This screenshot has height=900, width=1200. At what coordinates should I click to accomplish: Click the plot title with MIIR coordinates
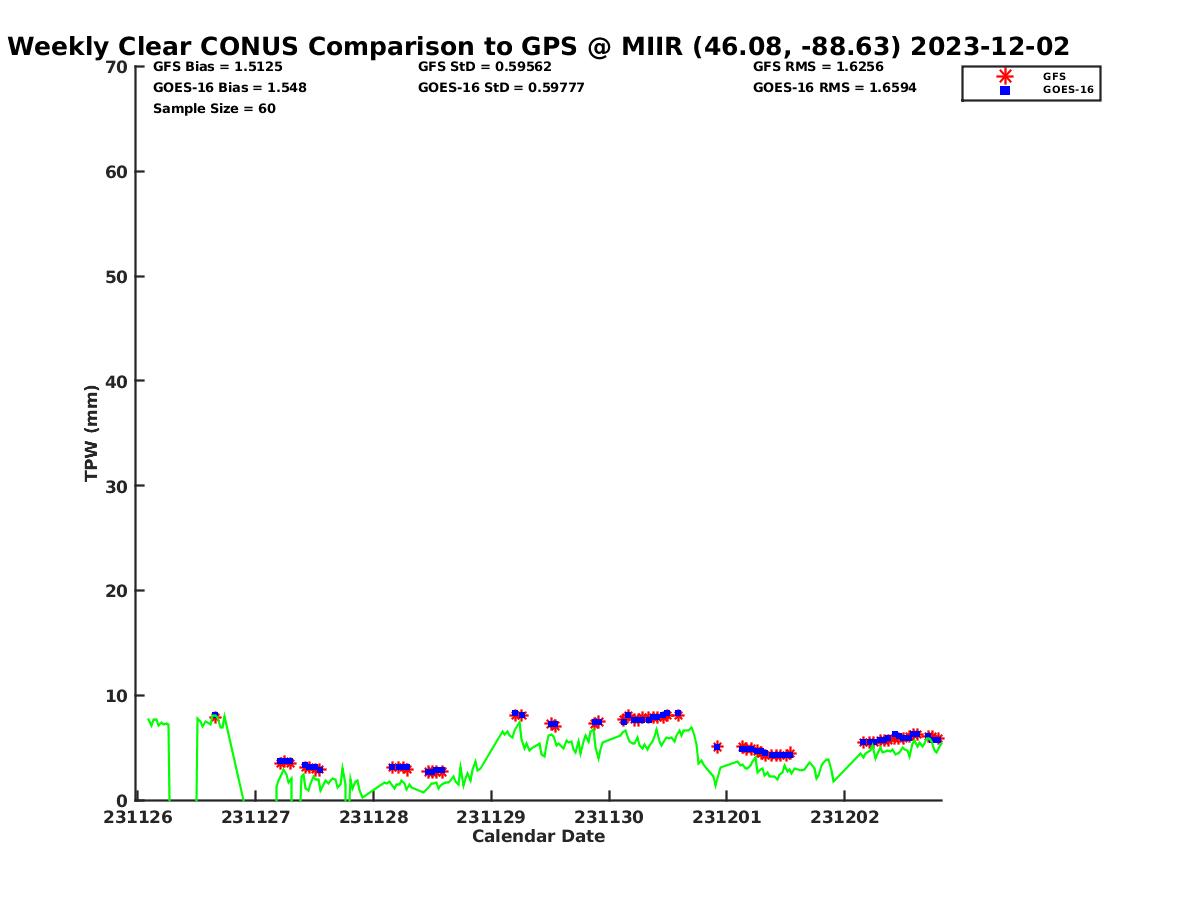coord(538,47)
